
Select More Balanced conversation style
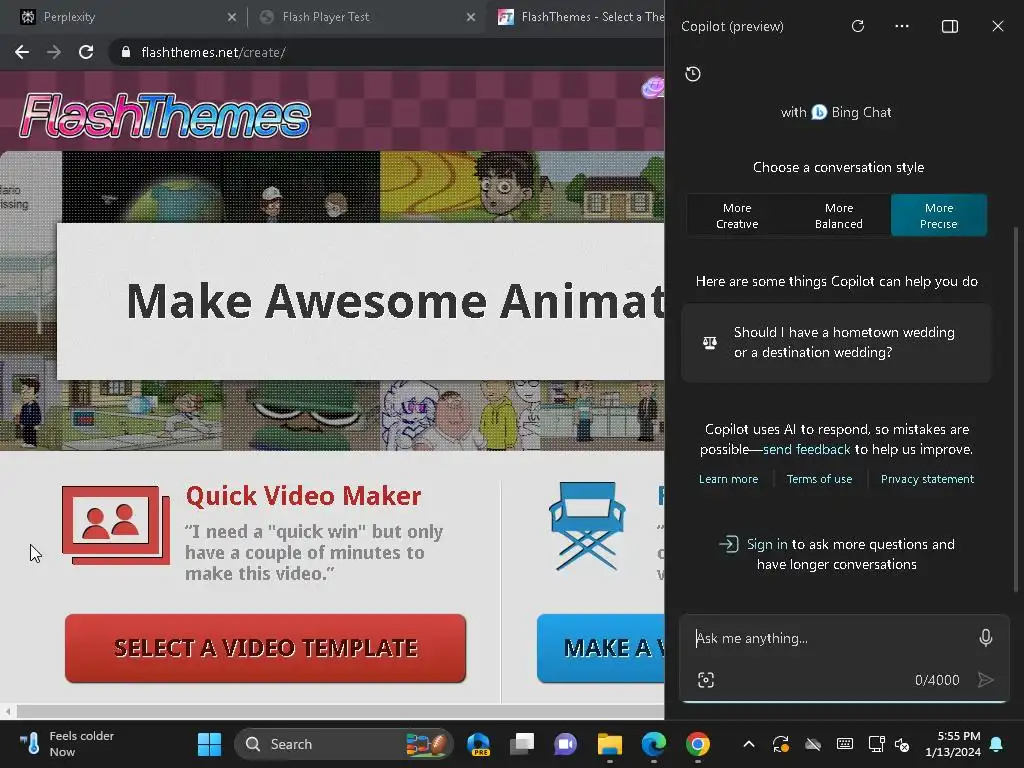(x=839, y=216)
